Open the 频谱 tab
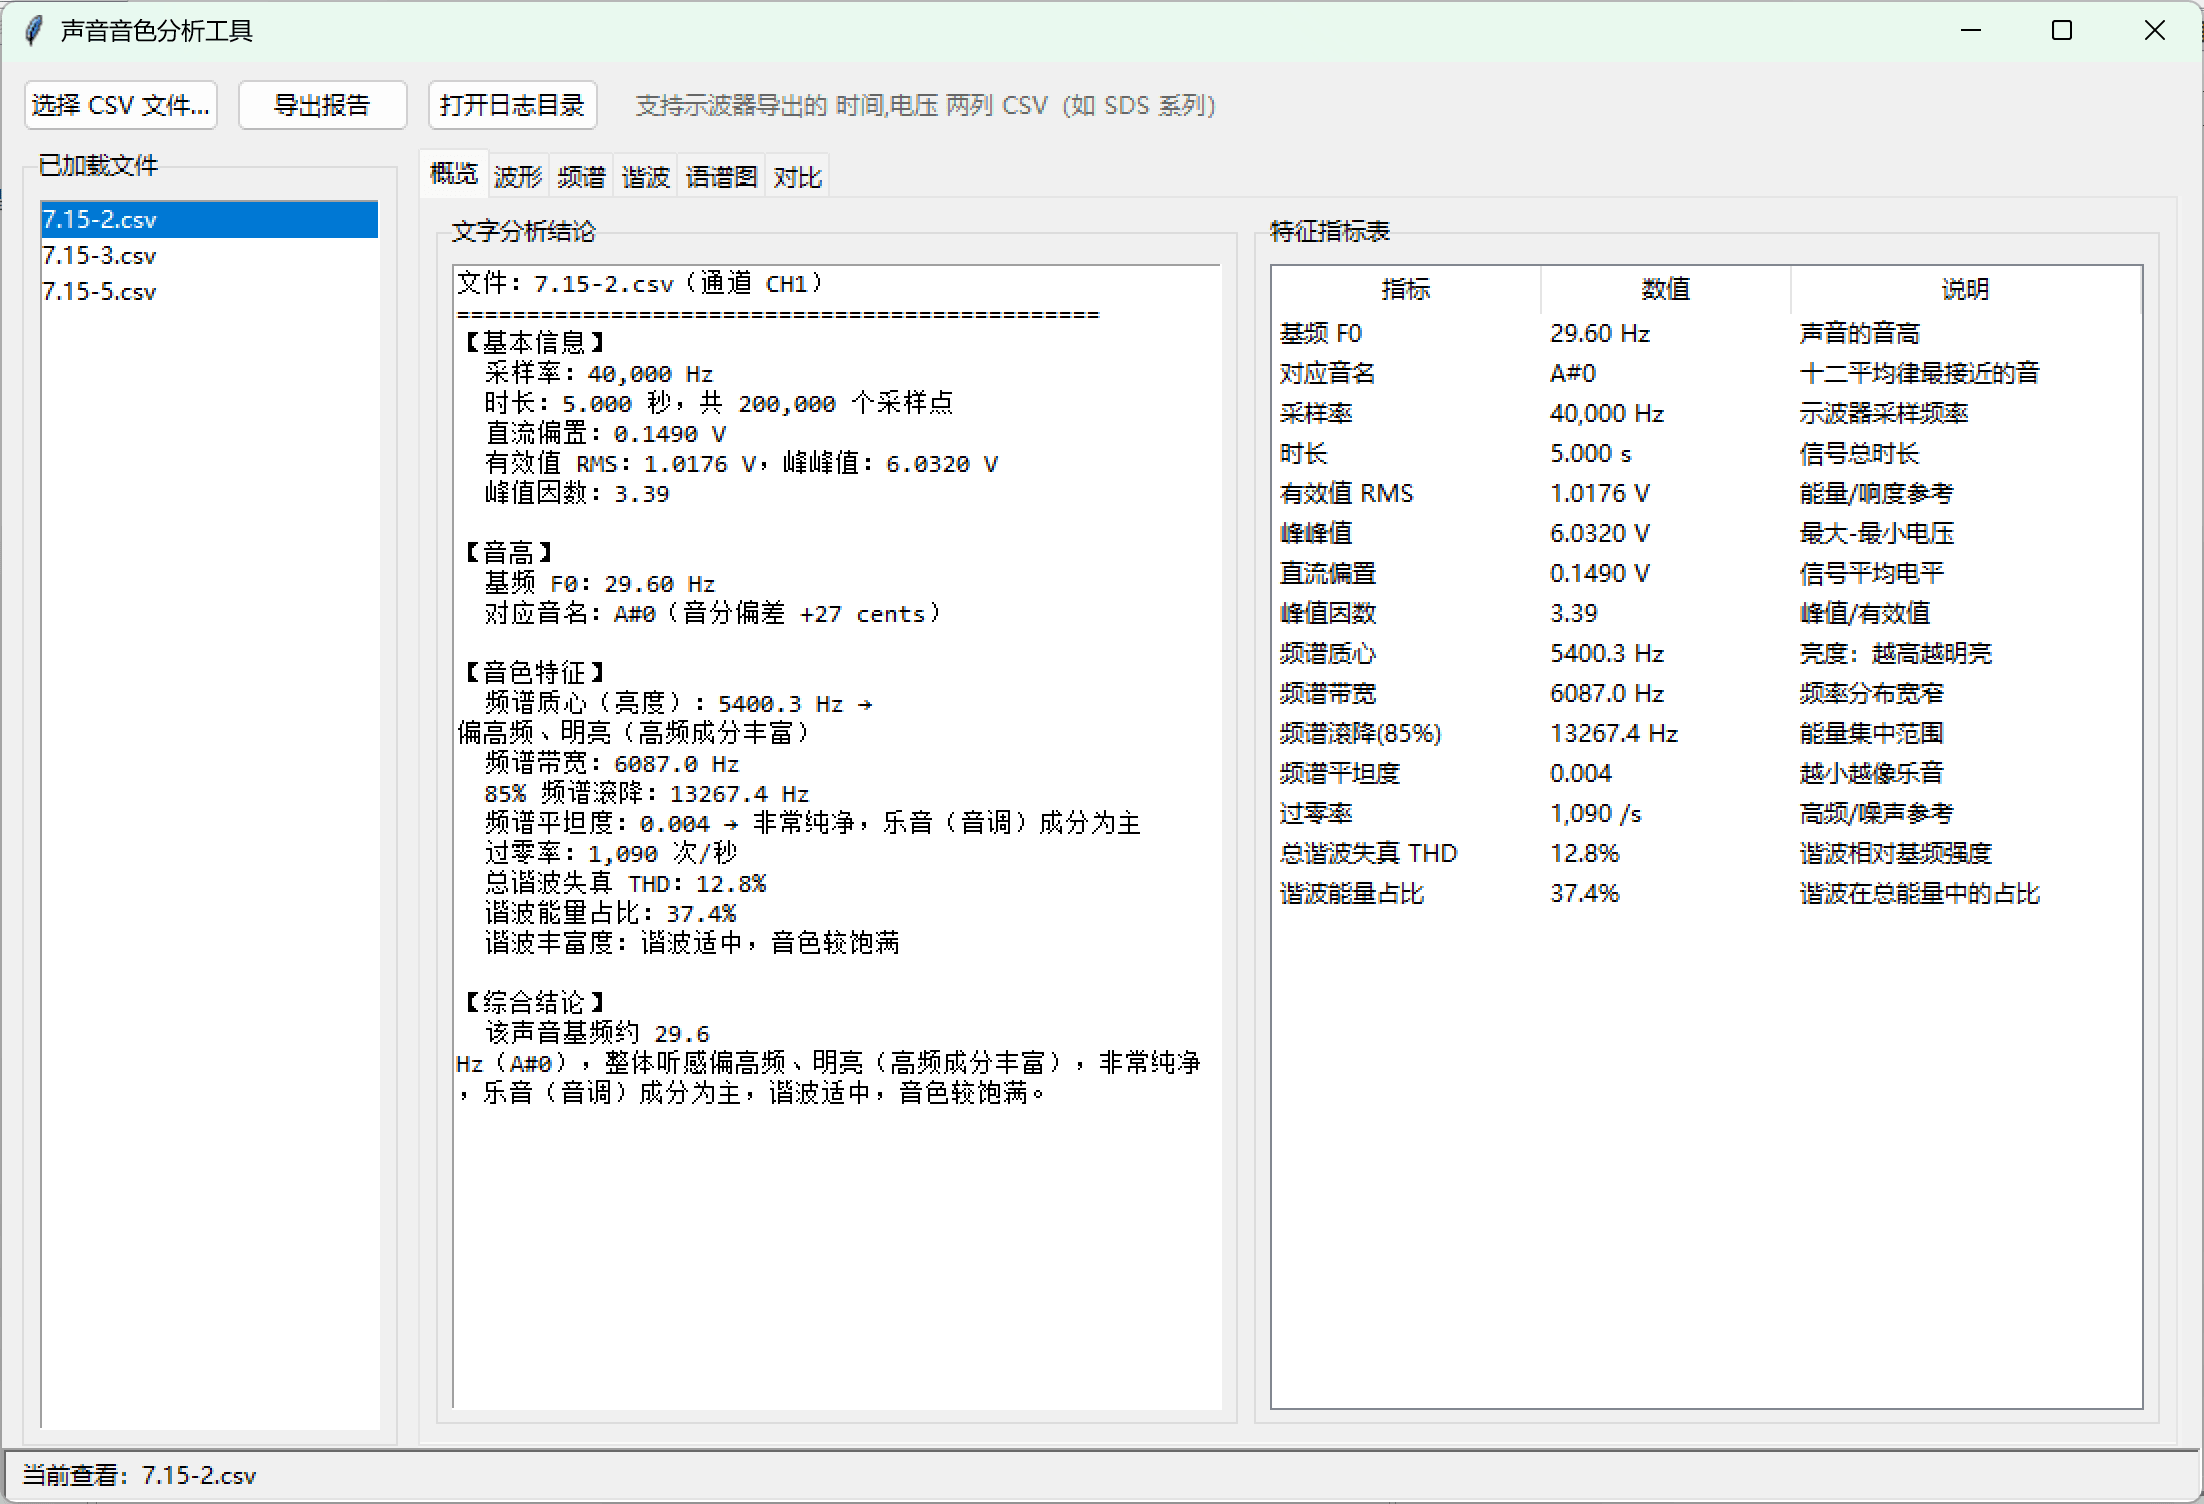Screen dimensions: 2204x1504 (581, 177)
